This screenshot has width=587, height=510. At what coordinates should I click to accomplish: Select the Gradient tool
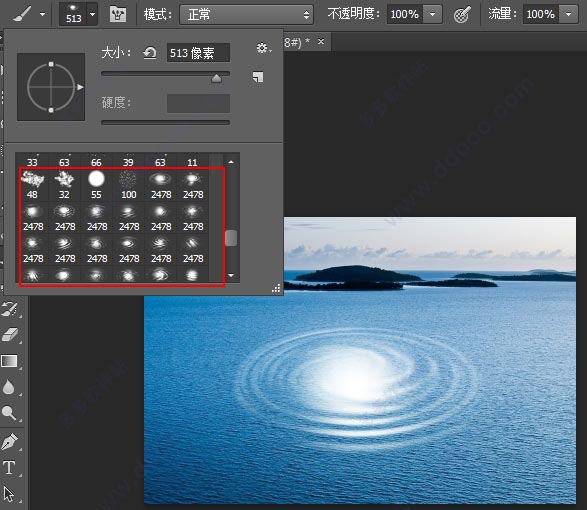(x=9, y=361)
